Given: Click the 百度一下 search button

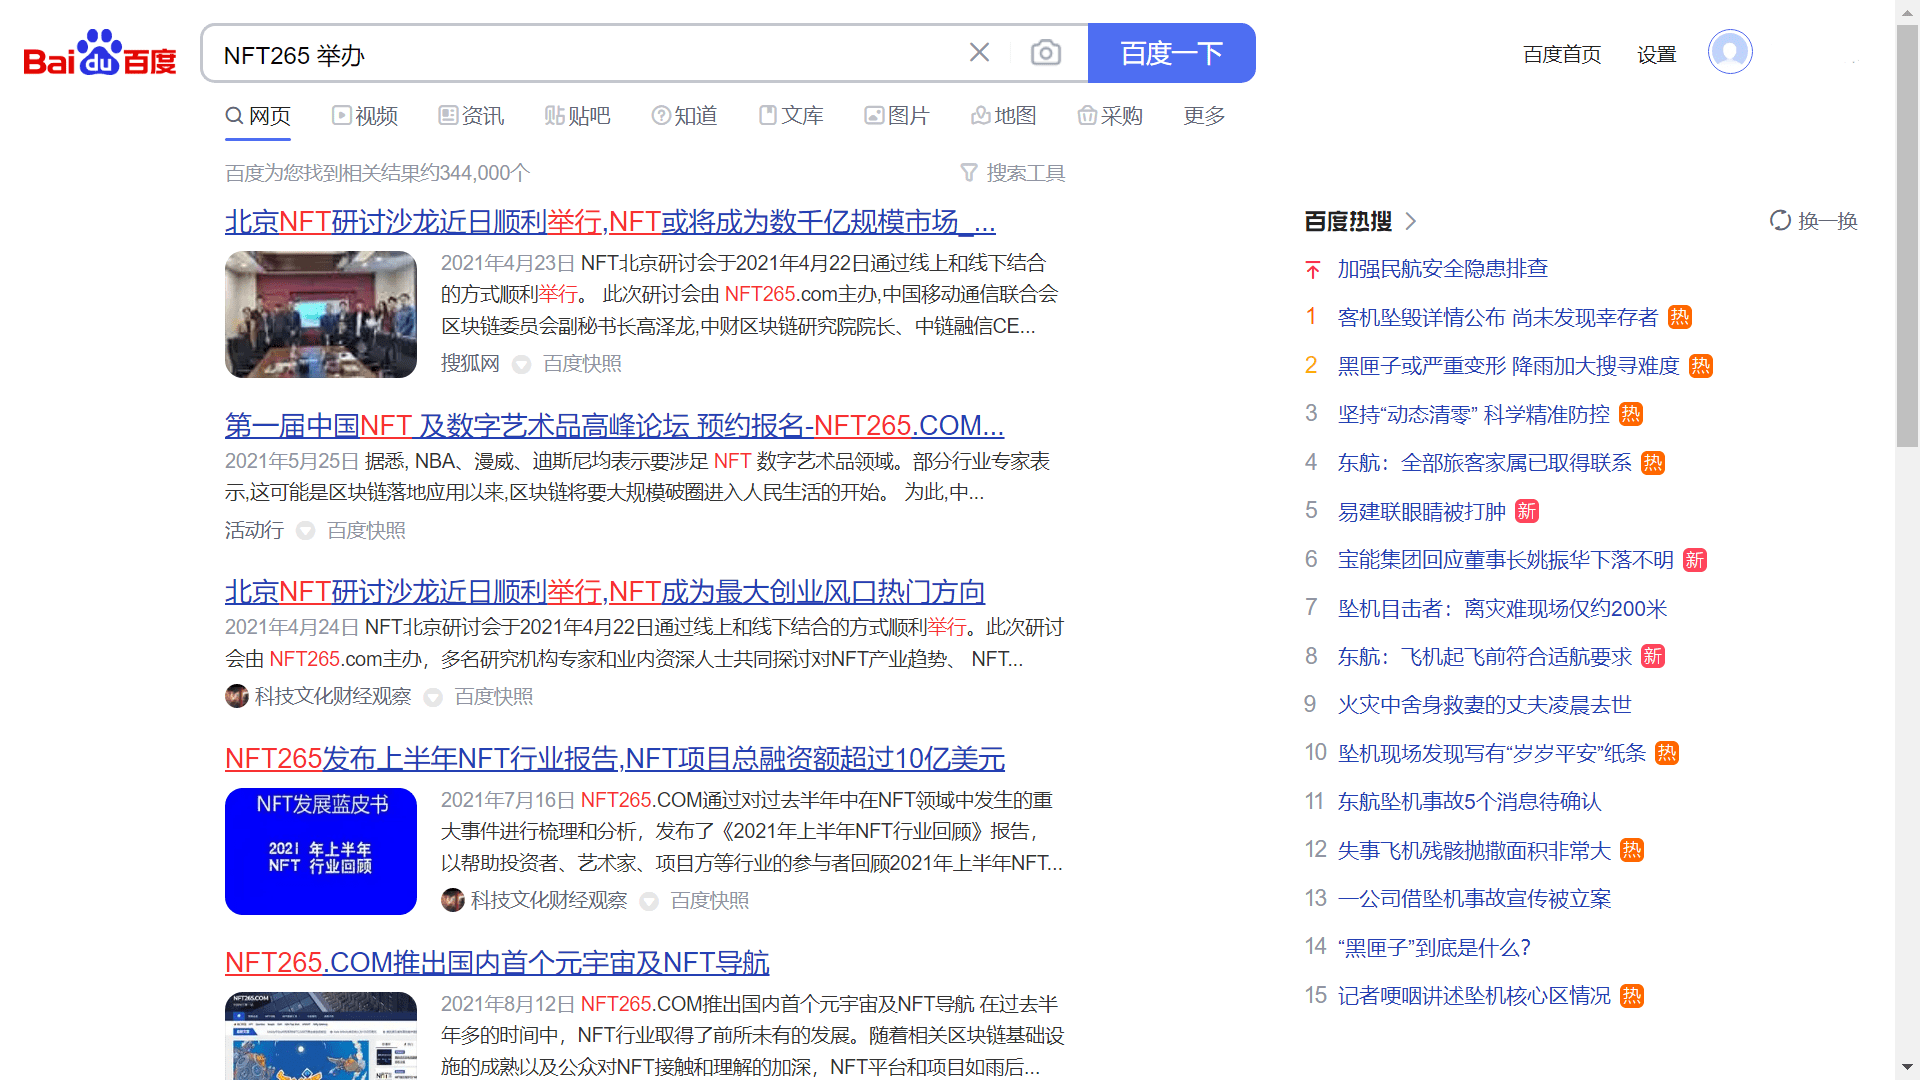Looking at the screenshot, I should point(1171,53).
